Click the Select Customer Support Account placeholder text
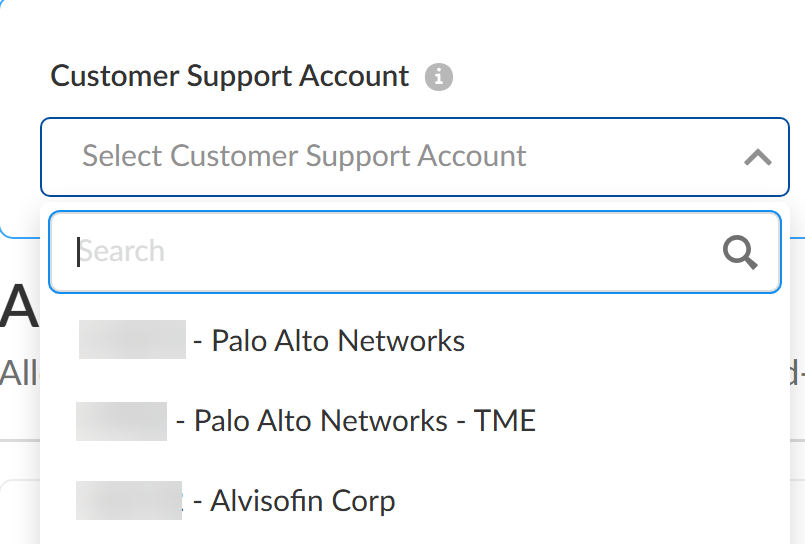The image size is (805, 544). point(304,156)
